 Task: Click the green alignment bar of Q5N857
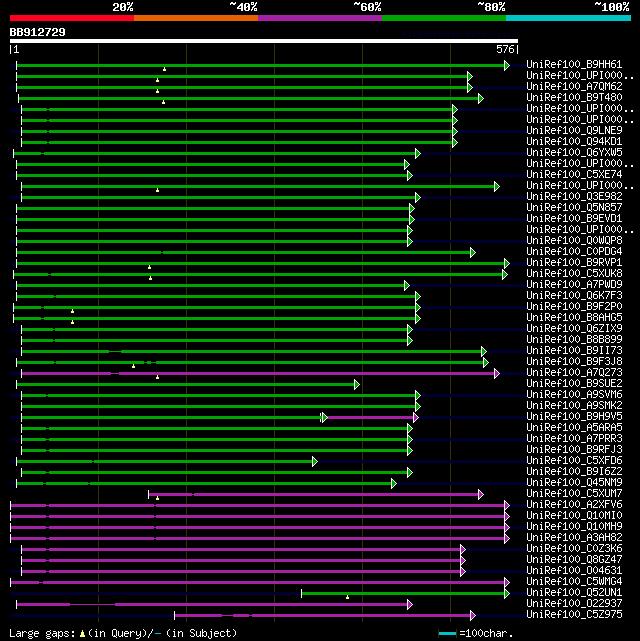tap(213, 208)
